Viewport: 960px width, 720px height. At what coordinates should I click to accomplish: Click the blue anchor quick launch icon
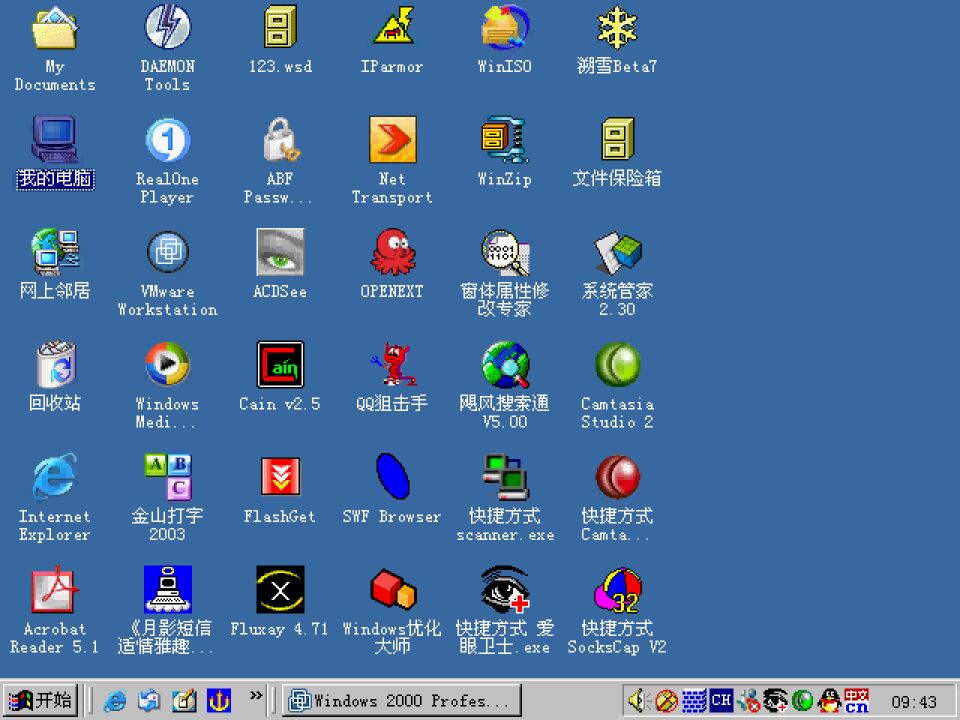pyautogui.click(x=219, y=701)
